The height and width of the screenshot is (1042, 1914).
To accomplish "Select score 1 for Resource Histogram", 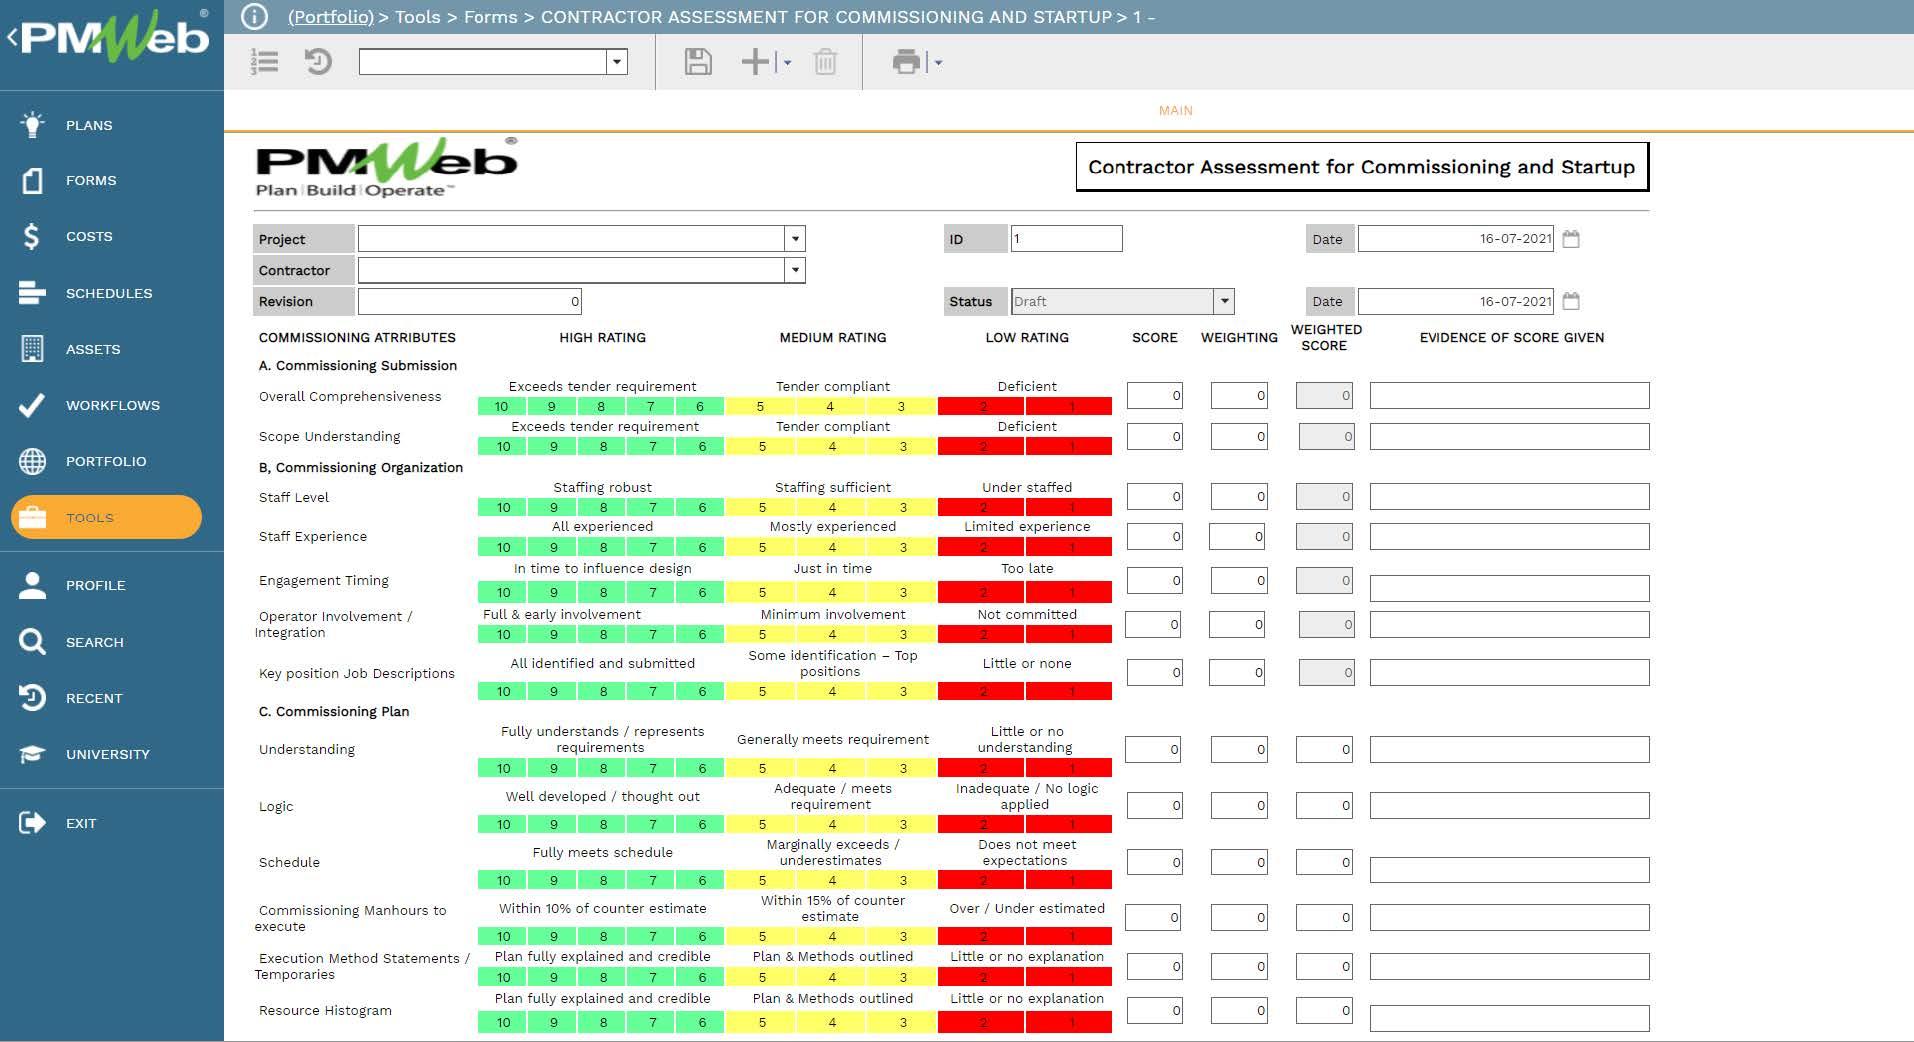I will (x=1069, y=1023).
